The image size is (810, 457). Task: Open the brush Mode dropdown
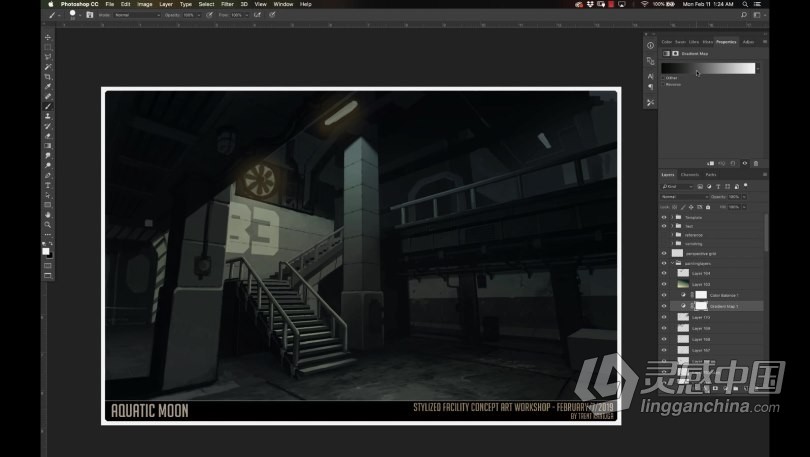137,15
